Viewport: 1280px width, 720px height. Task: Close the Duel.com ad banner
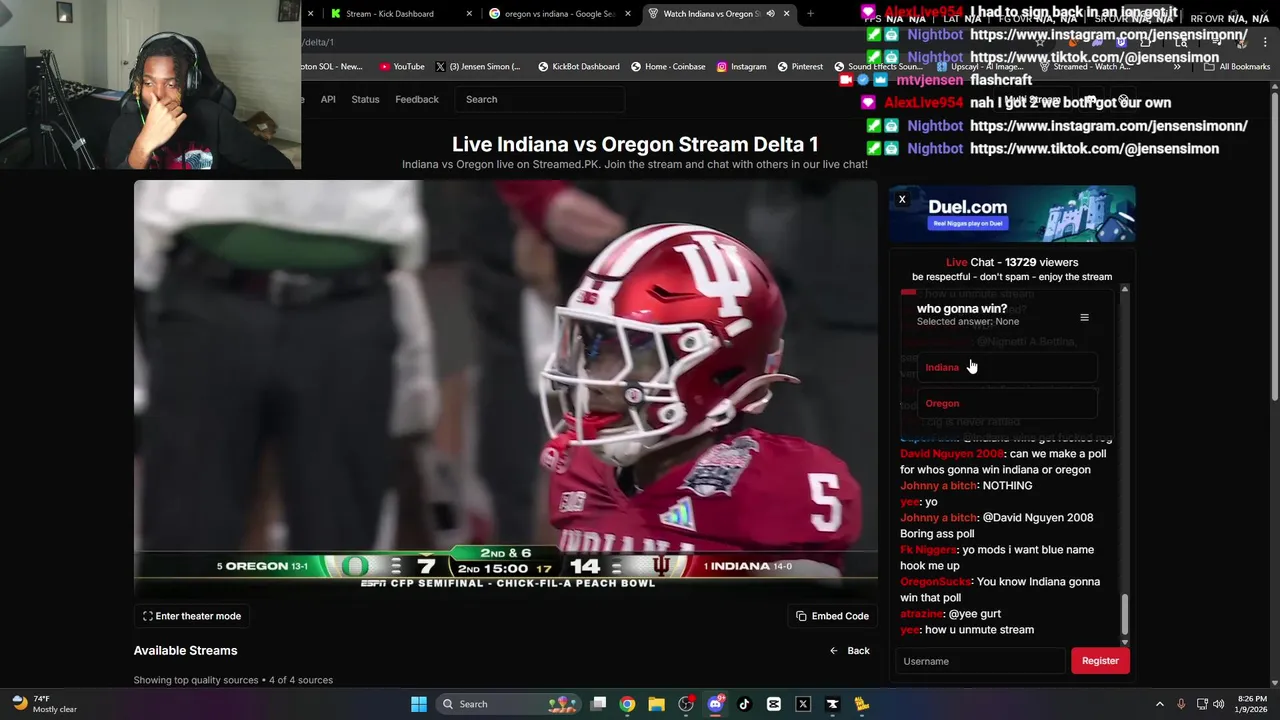coord(902,199)
